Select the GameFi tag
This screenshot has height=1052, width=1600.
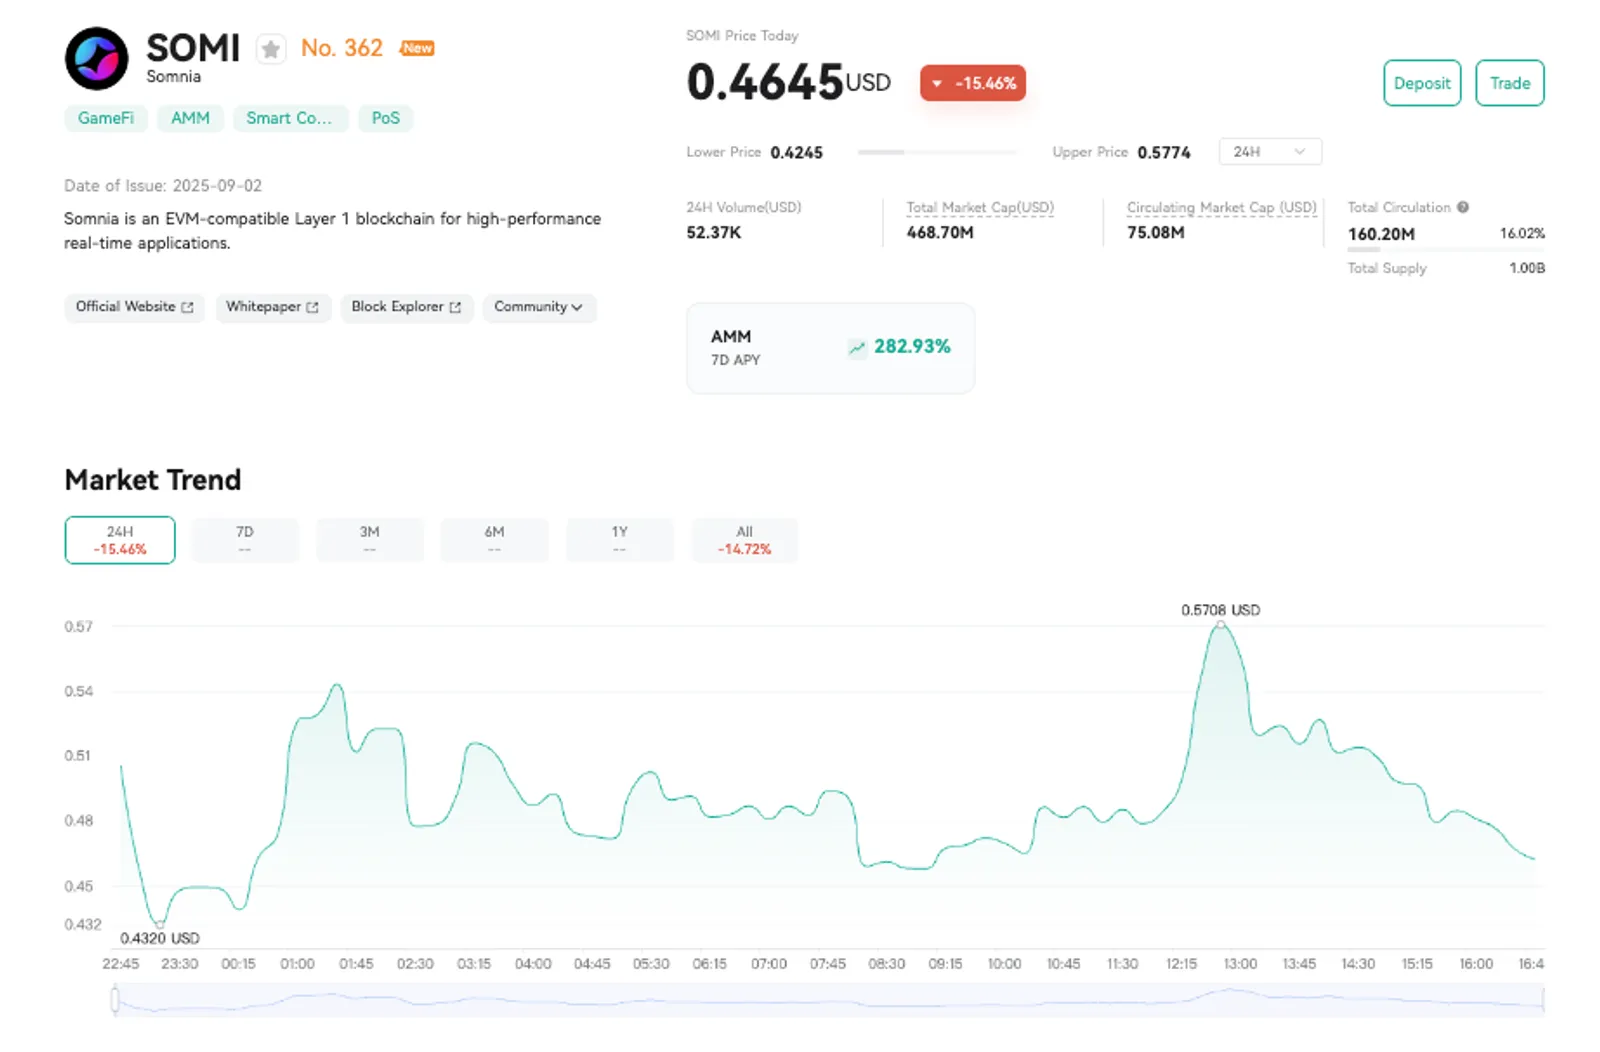coord(106,118)
